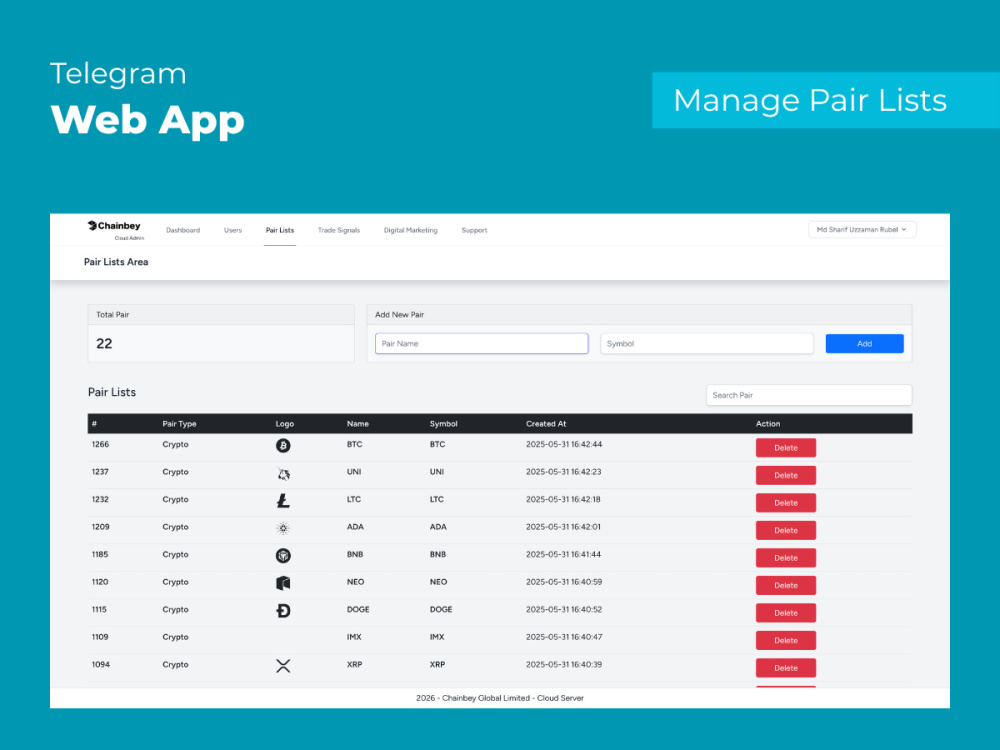Viewport: 1000px width, 750px height.
Task: Focus the Symbol input field
Action: (707, 343)
